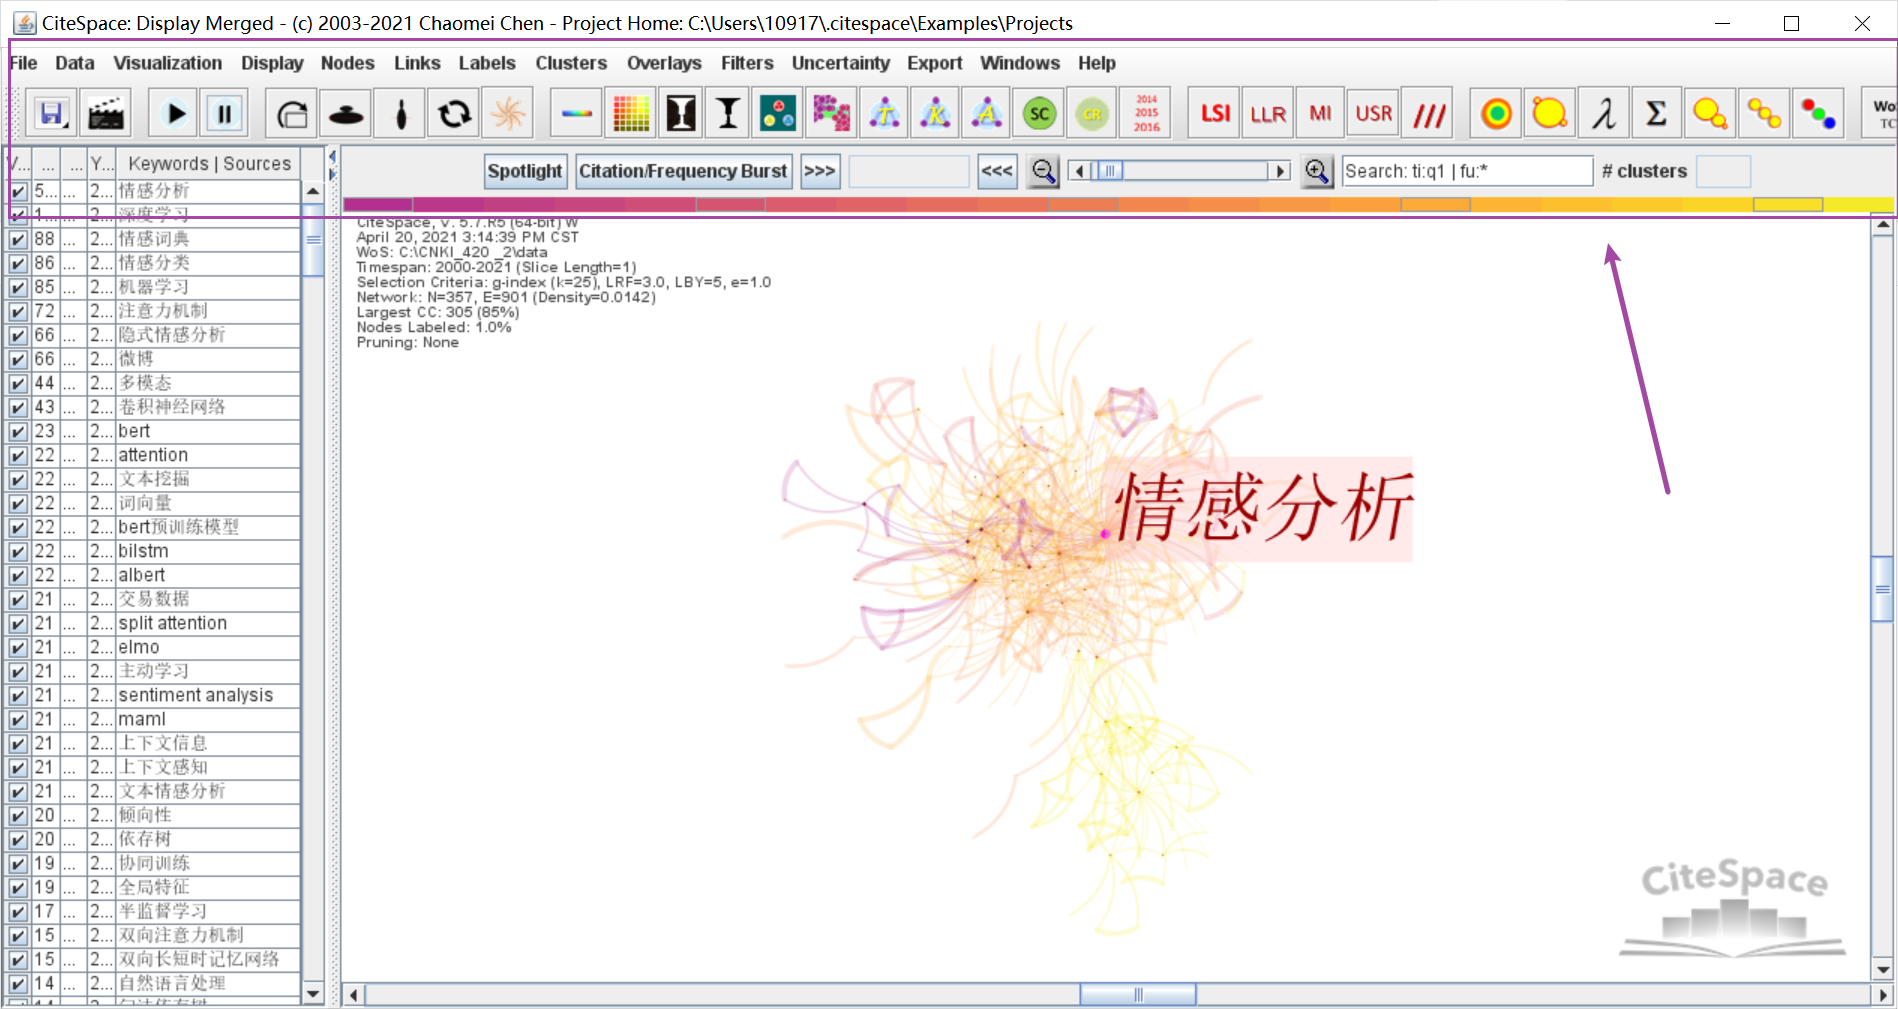Pause the layout animation

click(225, 114)
